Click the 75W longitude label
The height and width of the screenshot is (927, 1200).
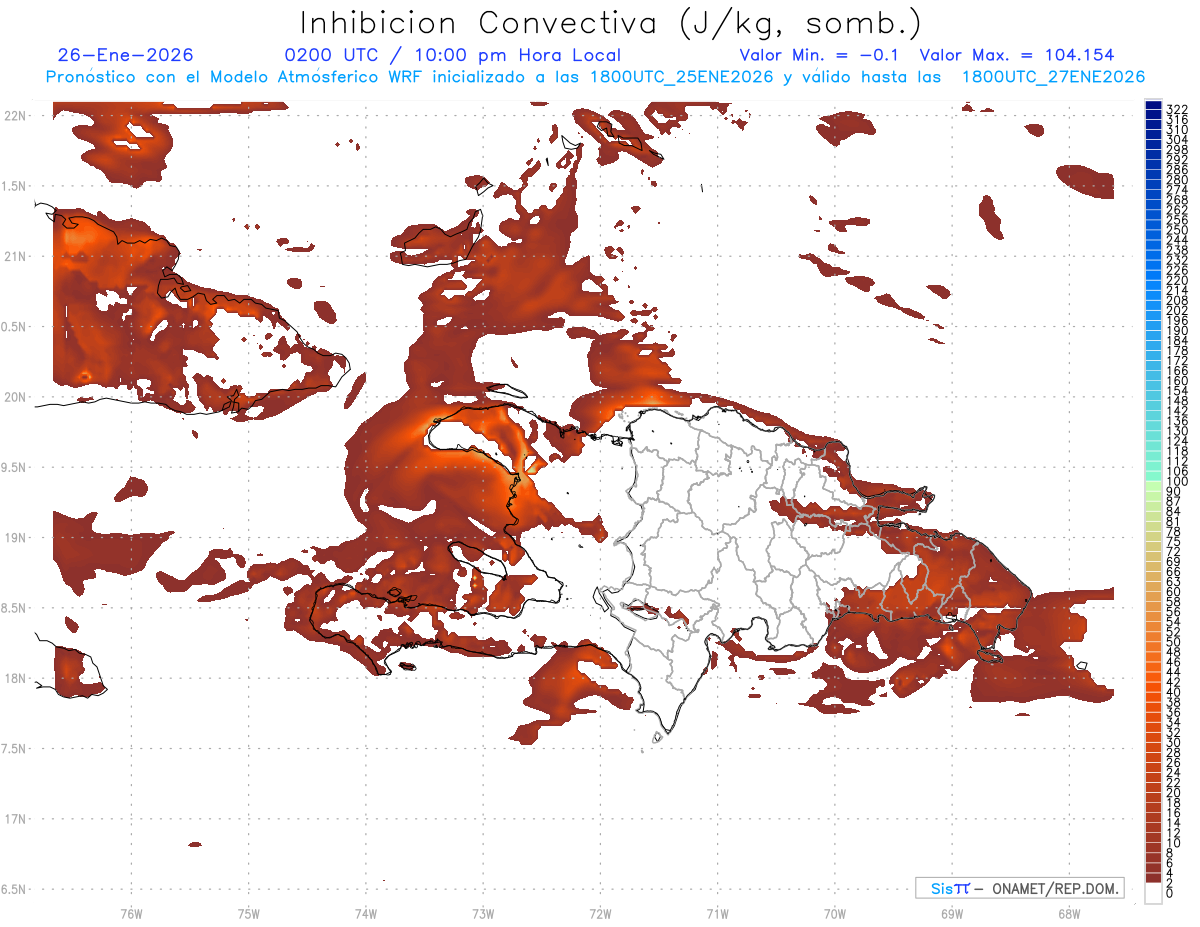pyautogui.click(x=249, y=913)
